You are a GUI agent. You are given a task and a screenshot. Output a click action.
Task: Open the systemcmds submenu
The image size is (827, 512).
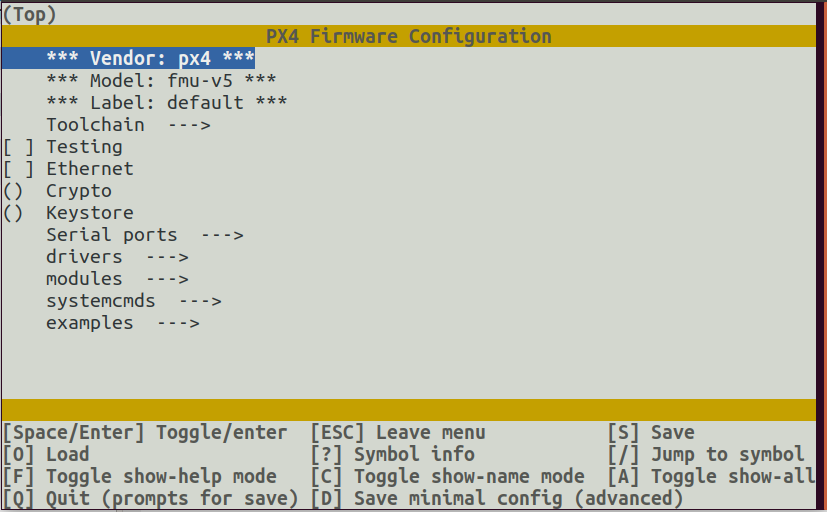click(133, 301)
